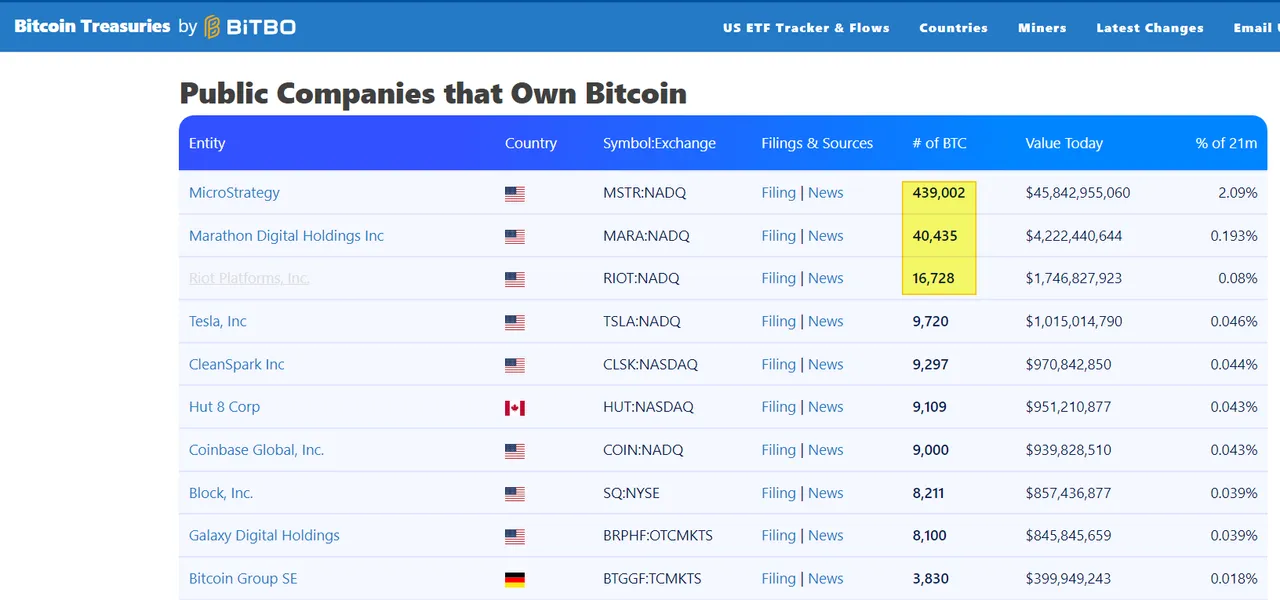Screen dimensions: 1280x600
Task: Open the Block, Inc. entity link
Action: pyautogui.click(x=221, y=493)
